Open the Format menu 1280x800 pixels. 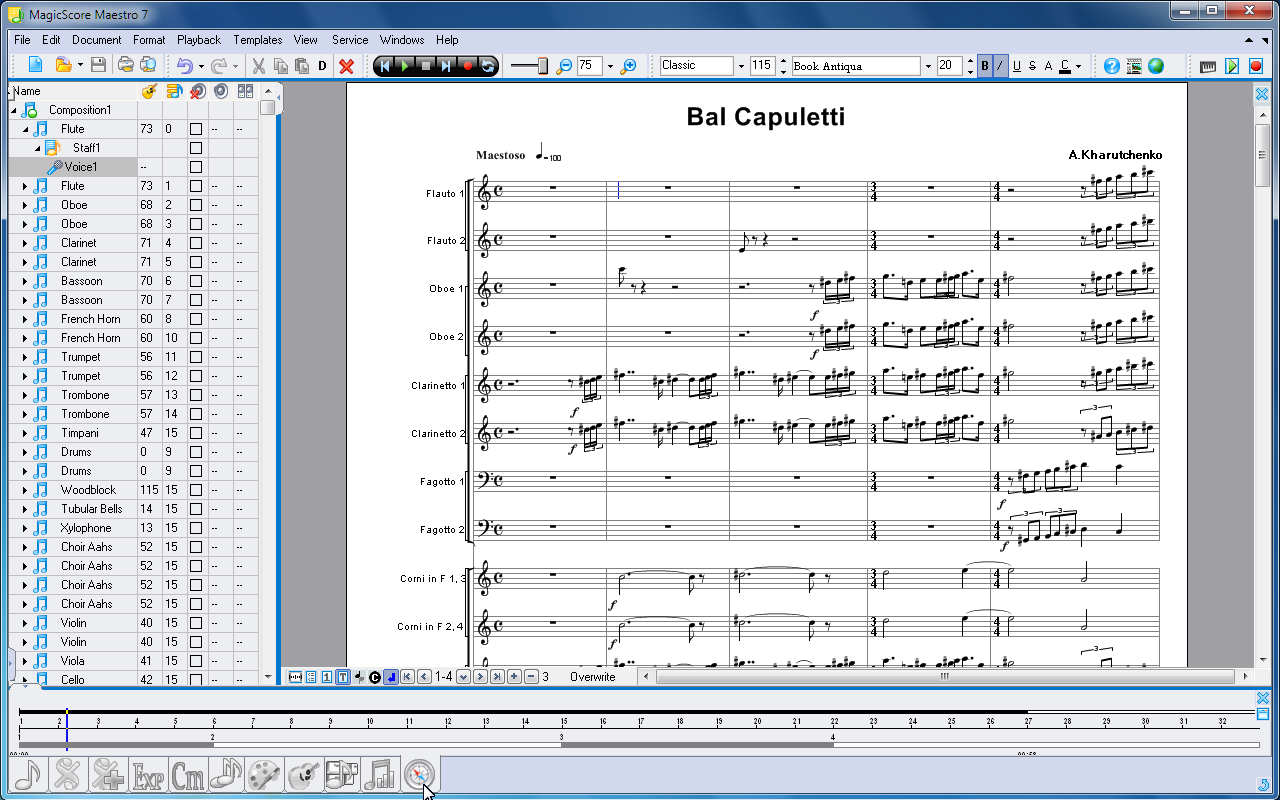click(149, 40)
